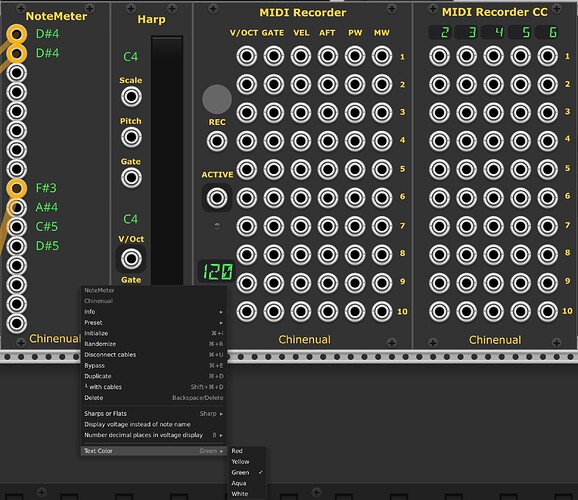Choose duplicate with cables option
This screenshot has width=578, height=500.
(154, 387)
